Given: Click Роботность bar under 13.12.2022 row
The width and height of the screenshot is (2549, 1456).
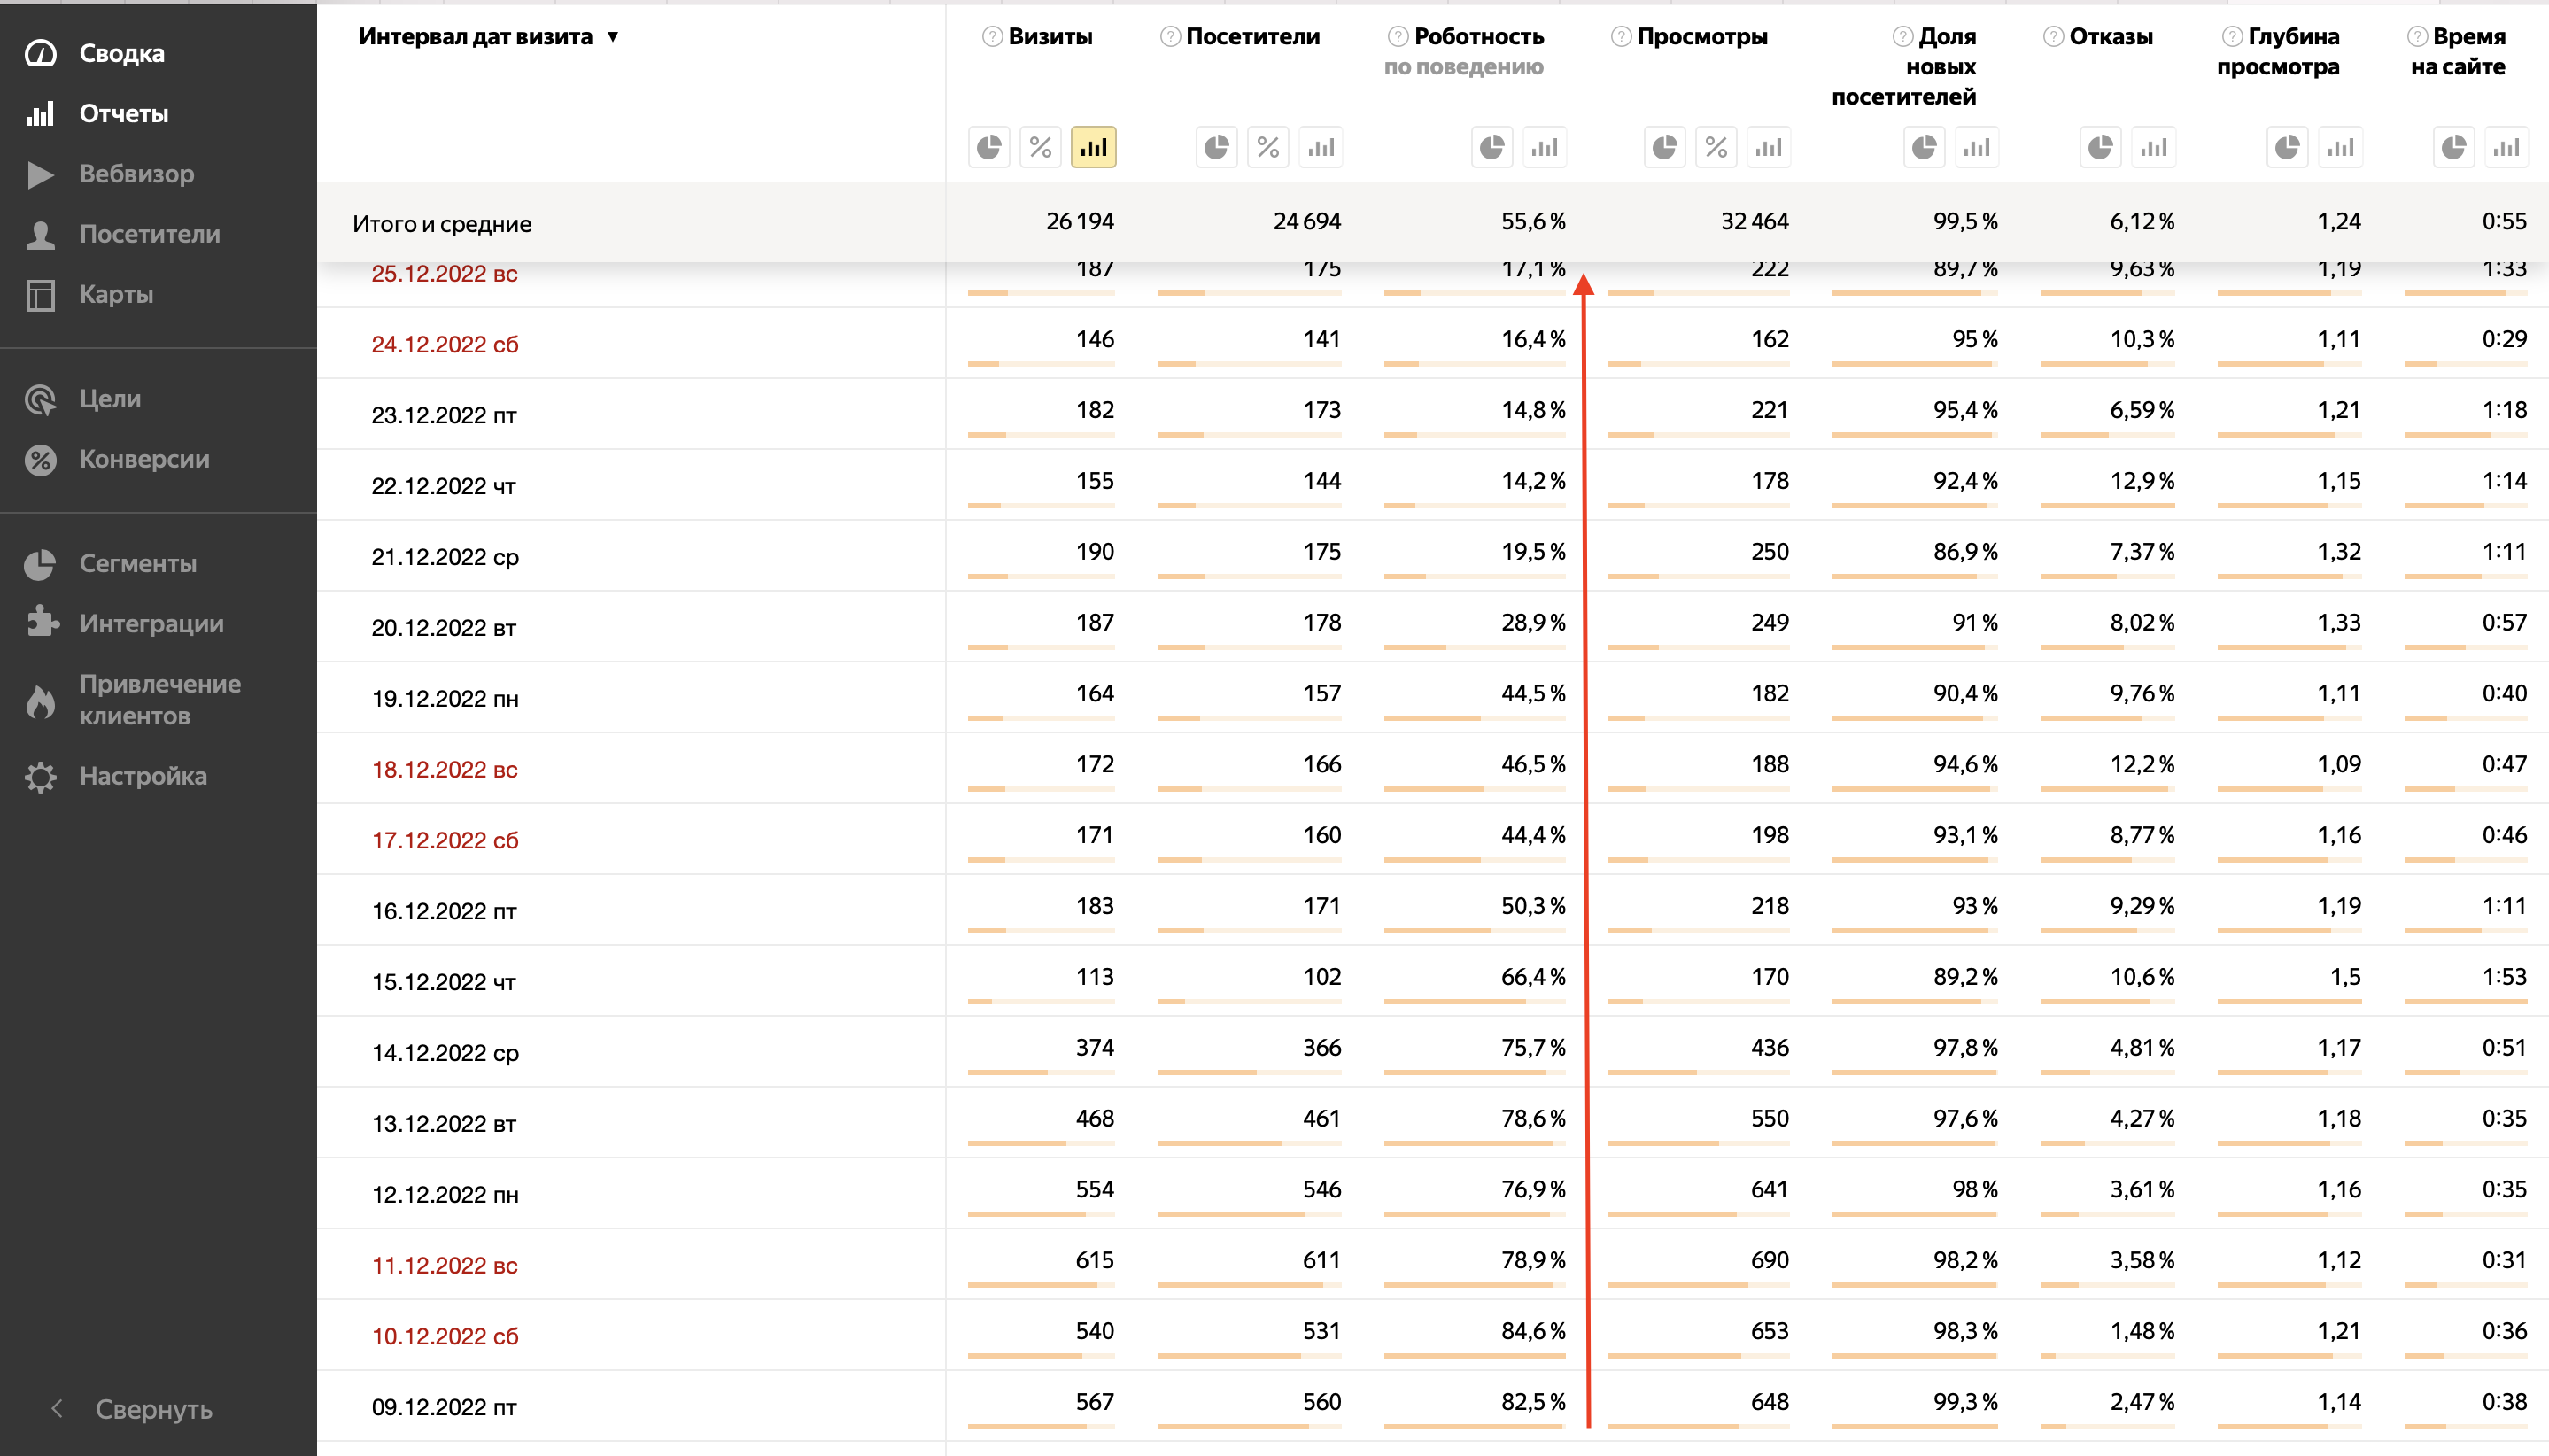Looking at the screenshot, I should (x=1475, y=1143).
